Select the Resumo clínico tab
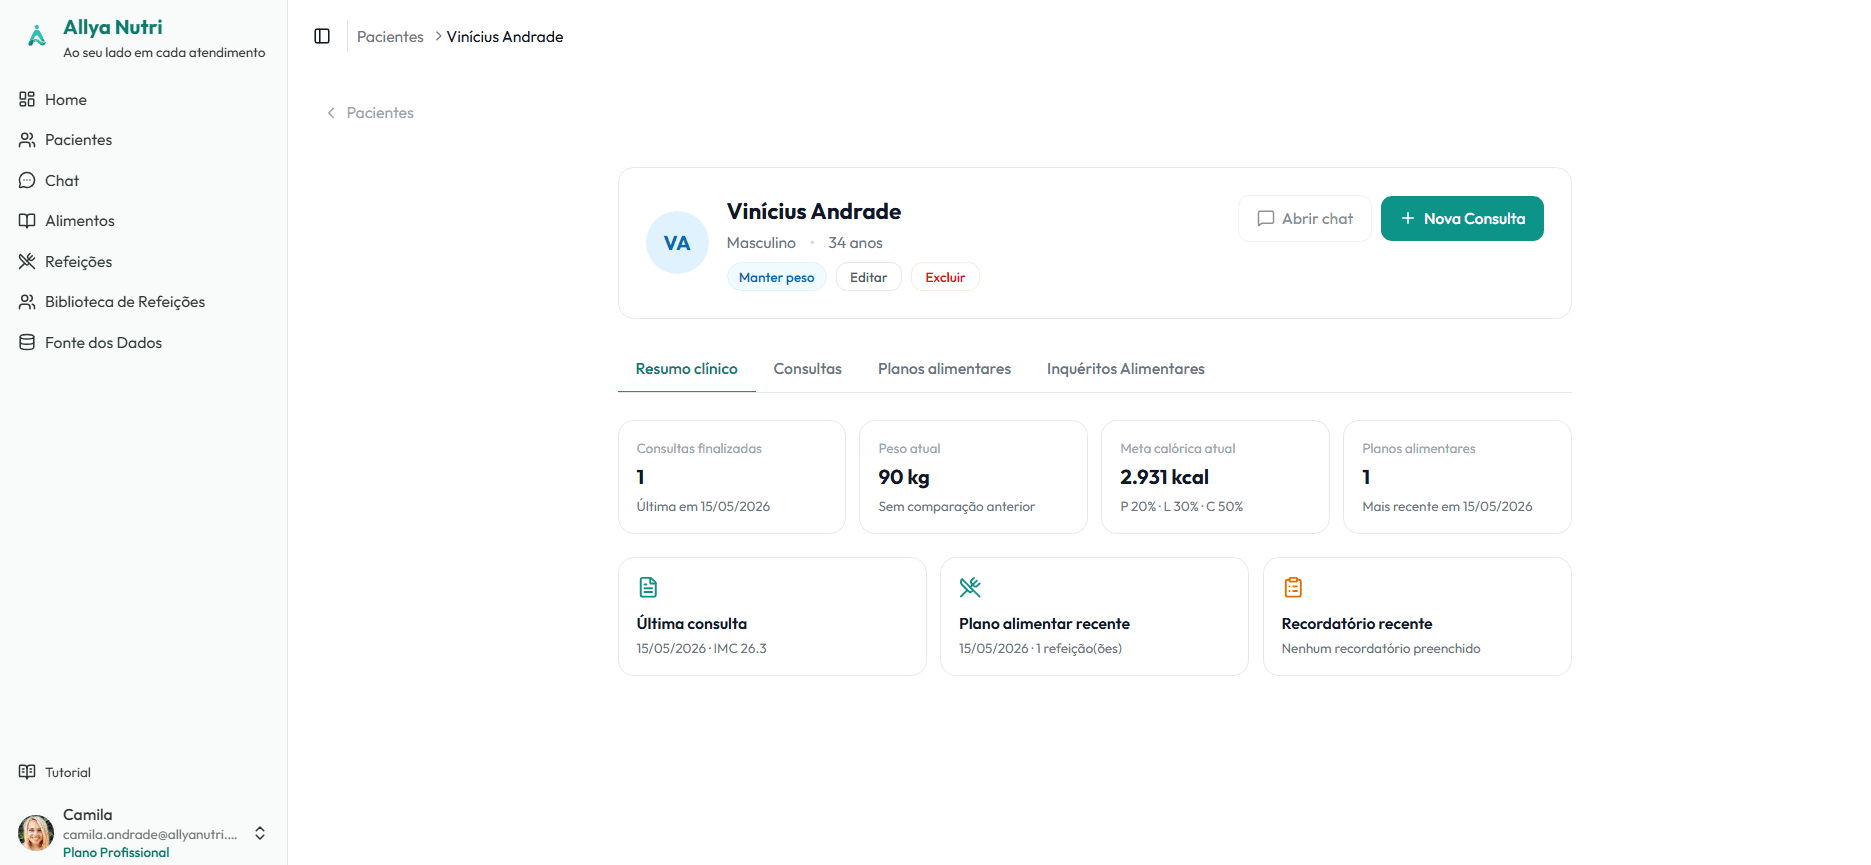The image size is (1871, 865). [x=687, y=369]
